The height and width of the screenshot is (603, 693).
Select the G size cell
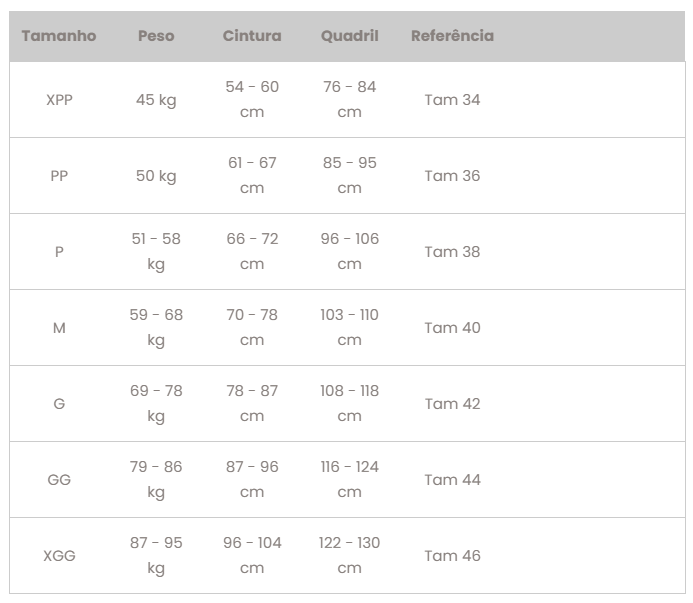tap(59, 404)
